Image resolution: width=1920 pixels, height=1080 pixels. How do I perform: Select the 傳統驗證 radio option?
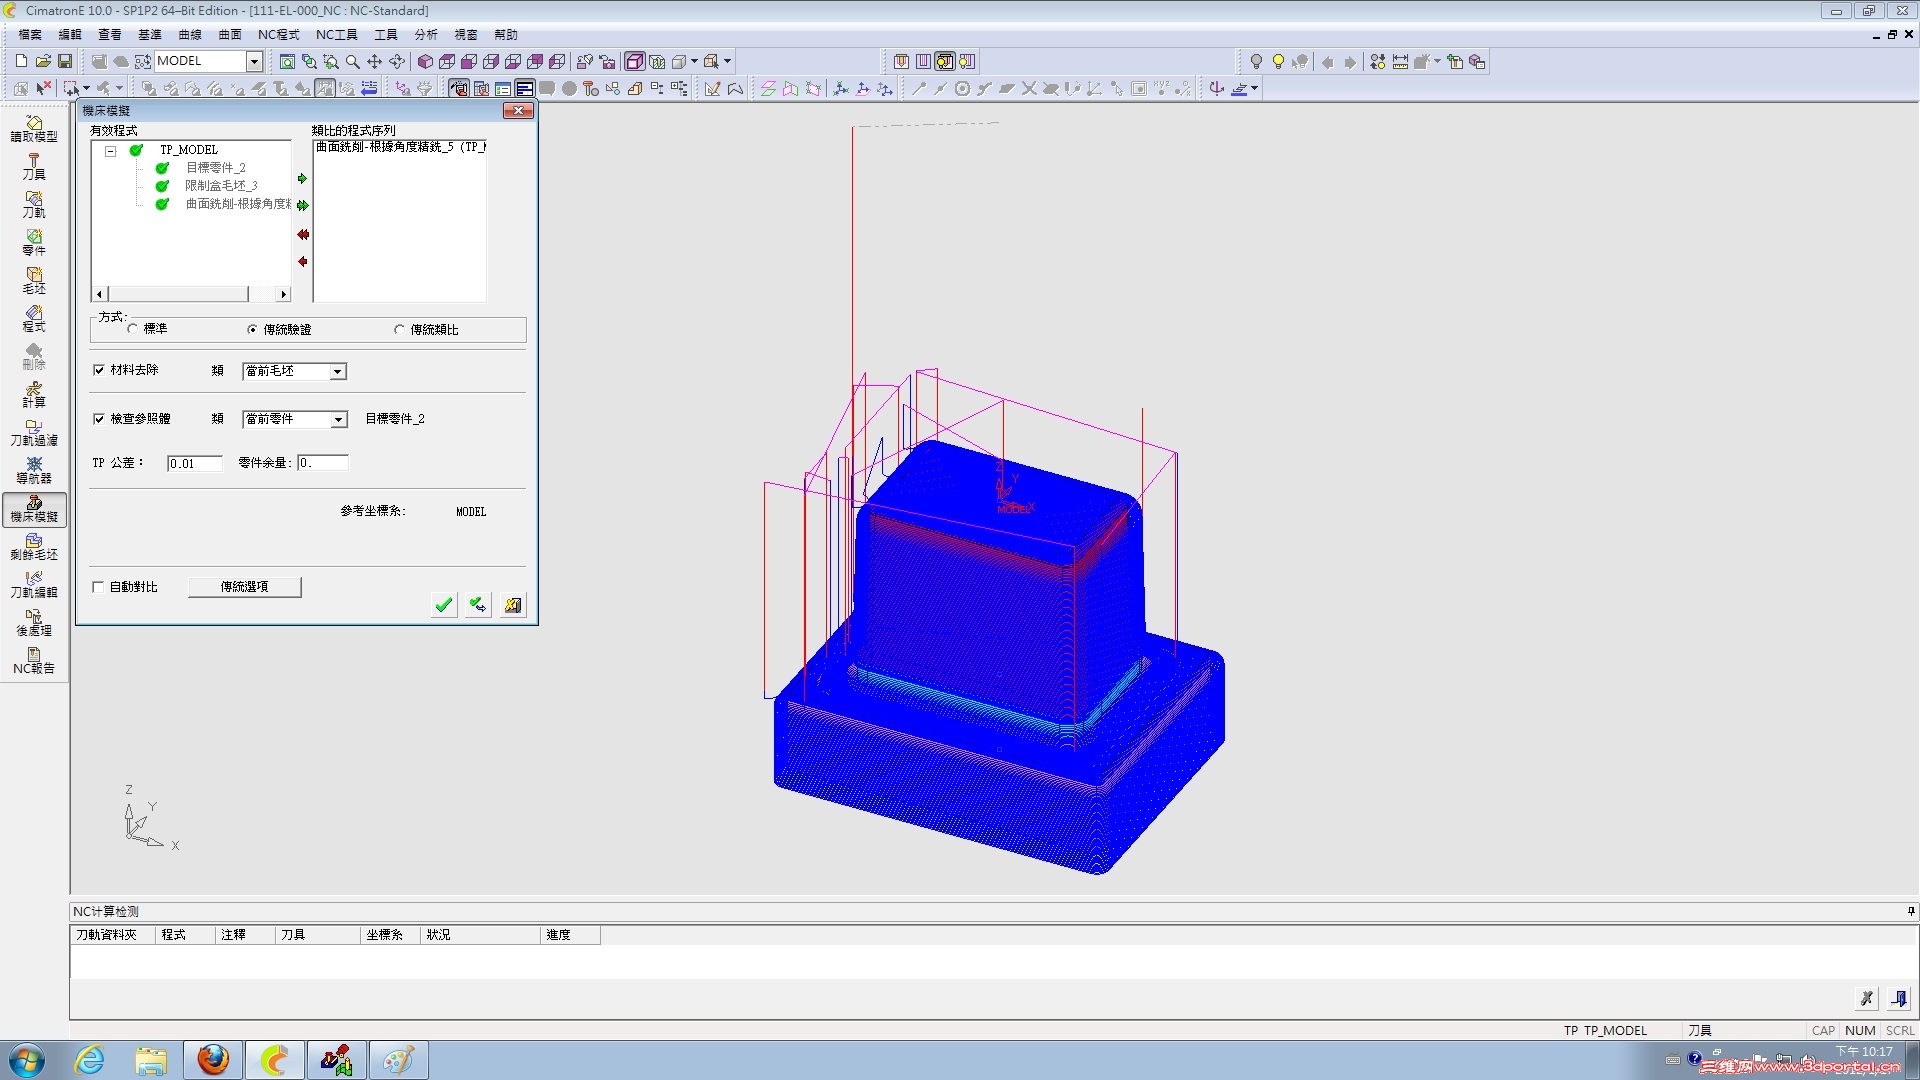pyautogui.click(x=252, y=329)
